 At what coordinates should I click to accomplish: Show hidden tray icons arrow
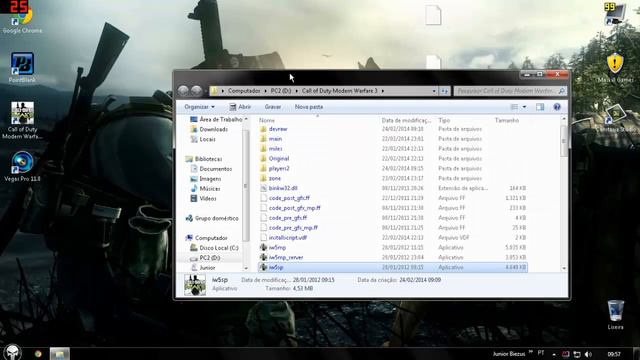554,354
